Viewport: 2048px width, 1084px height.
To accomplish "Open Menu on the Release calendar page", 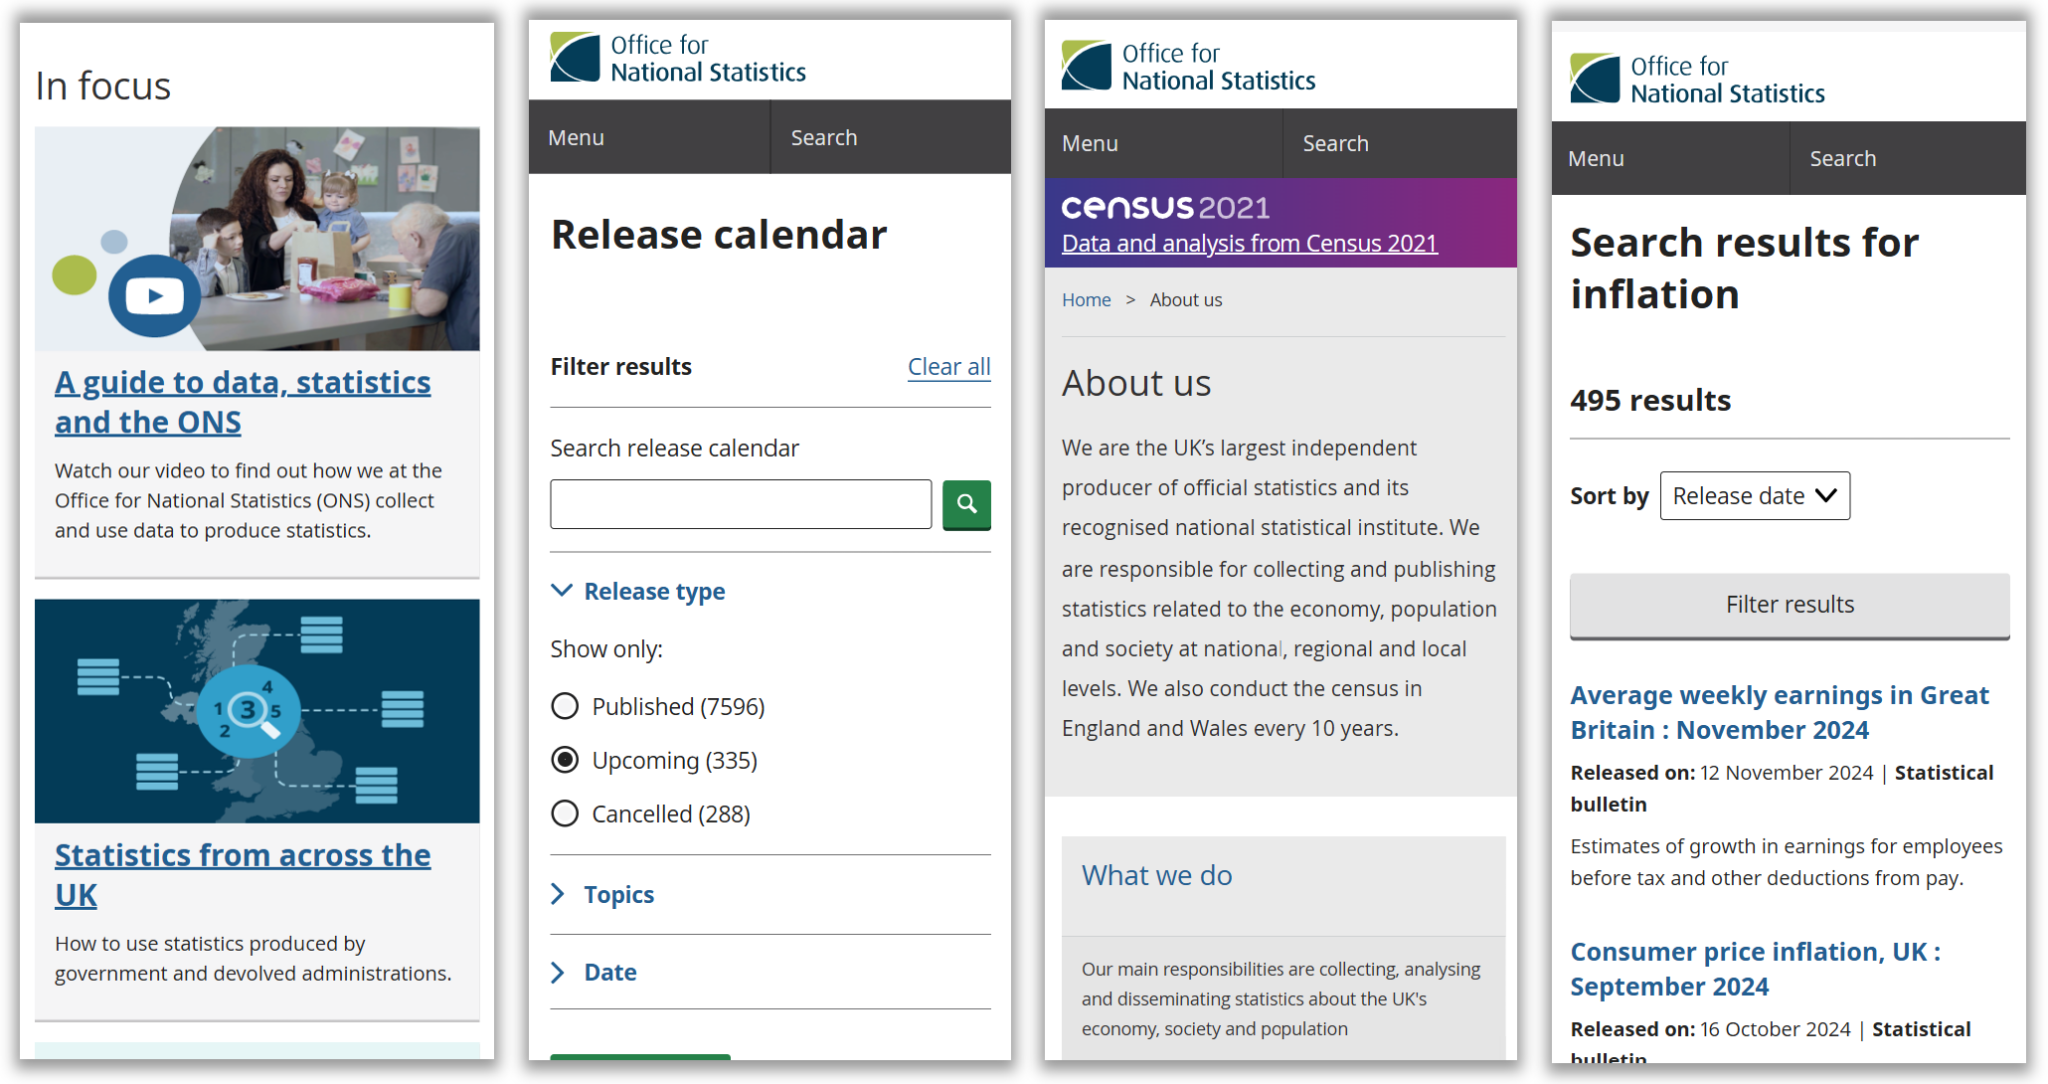I will (577, 138).
